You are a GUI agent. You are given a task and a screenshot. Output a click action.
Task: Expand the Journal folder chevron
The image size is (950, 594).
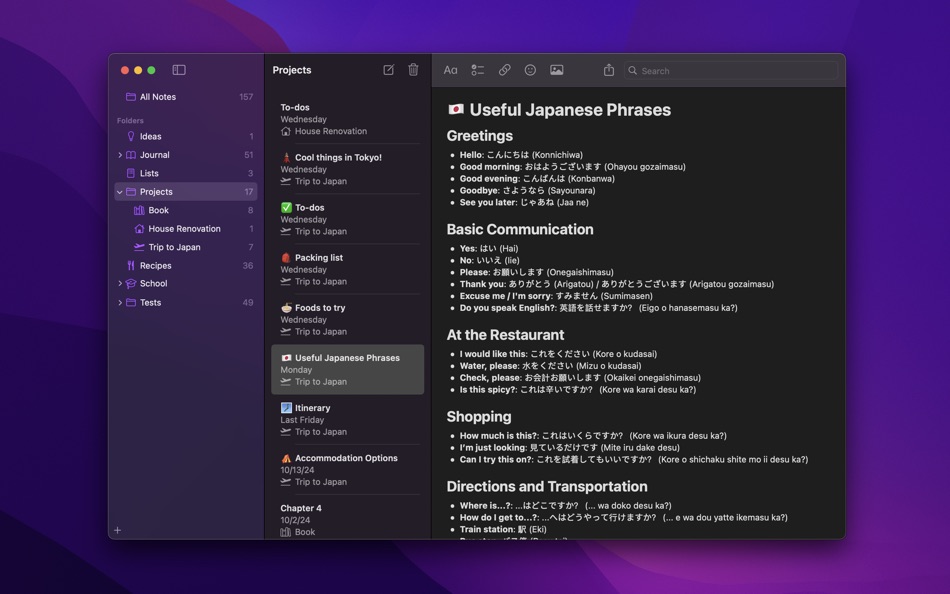tap(120, 155)
